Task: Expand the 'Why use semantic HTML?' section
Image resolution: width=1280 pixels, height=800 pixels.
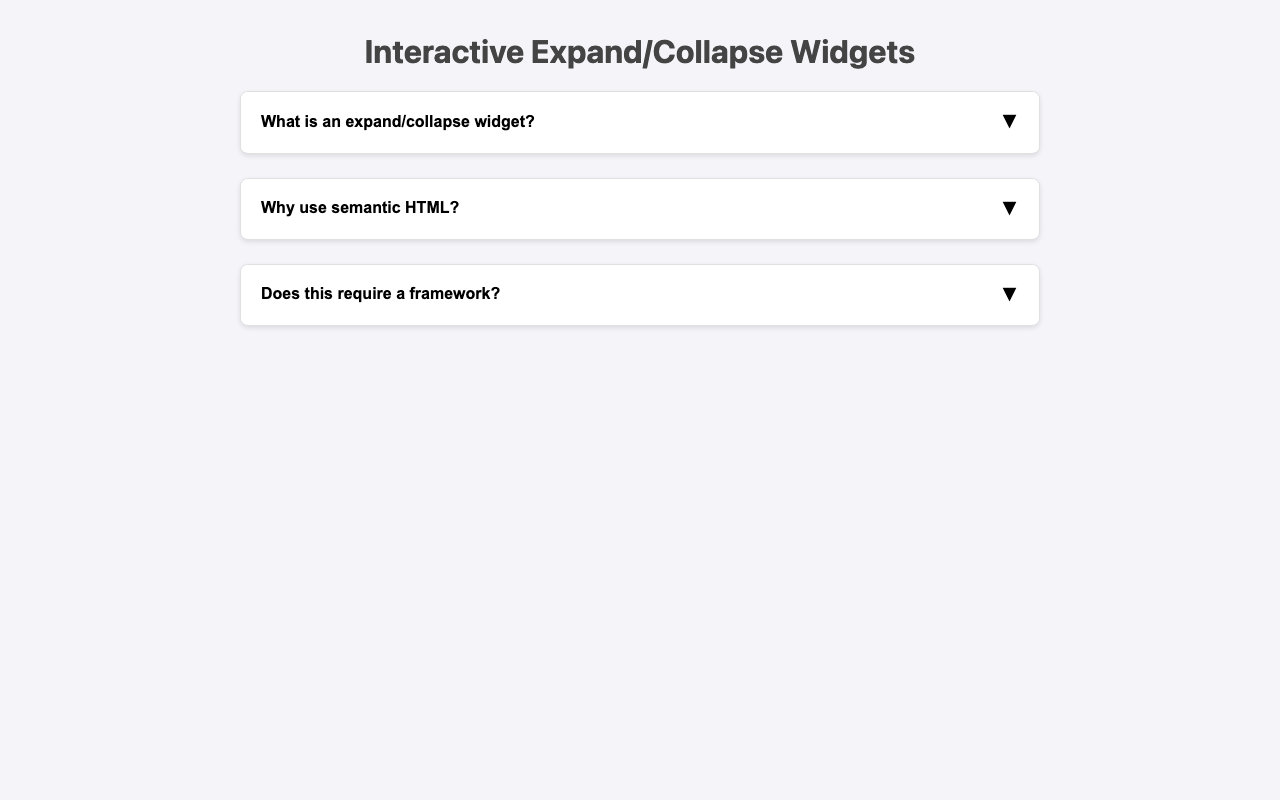Action: pyautogui.click(x=640, y=208)
